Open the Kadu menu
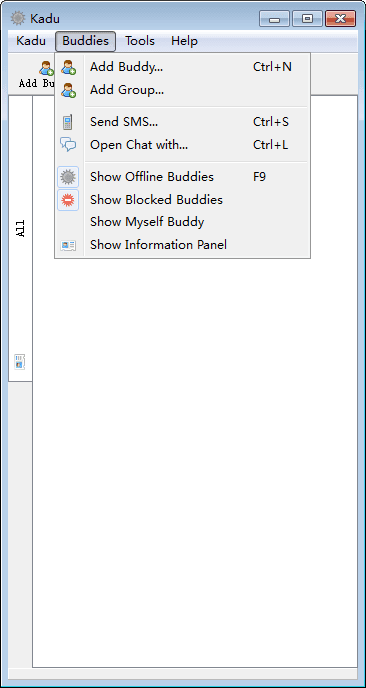The height and width of the screenshot is (688, 366). [x=31, y=41]
